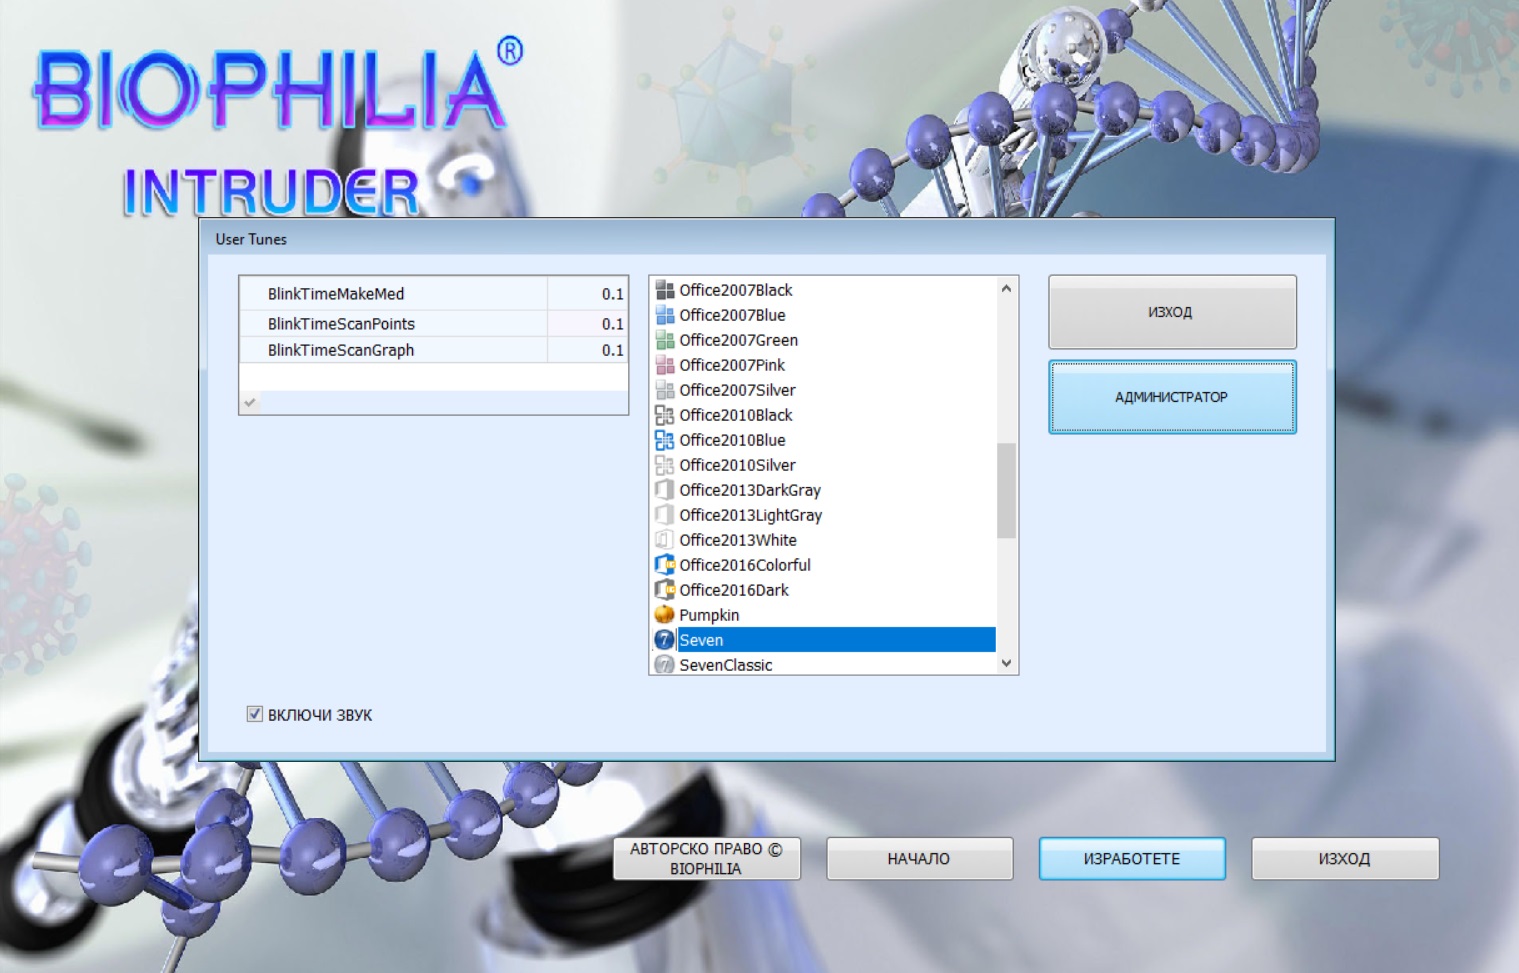
Task: Select the Office2010Blue skin name
Action: click(x=732, y=440)
